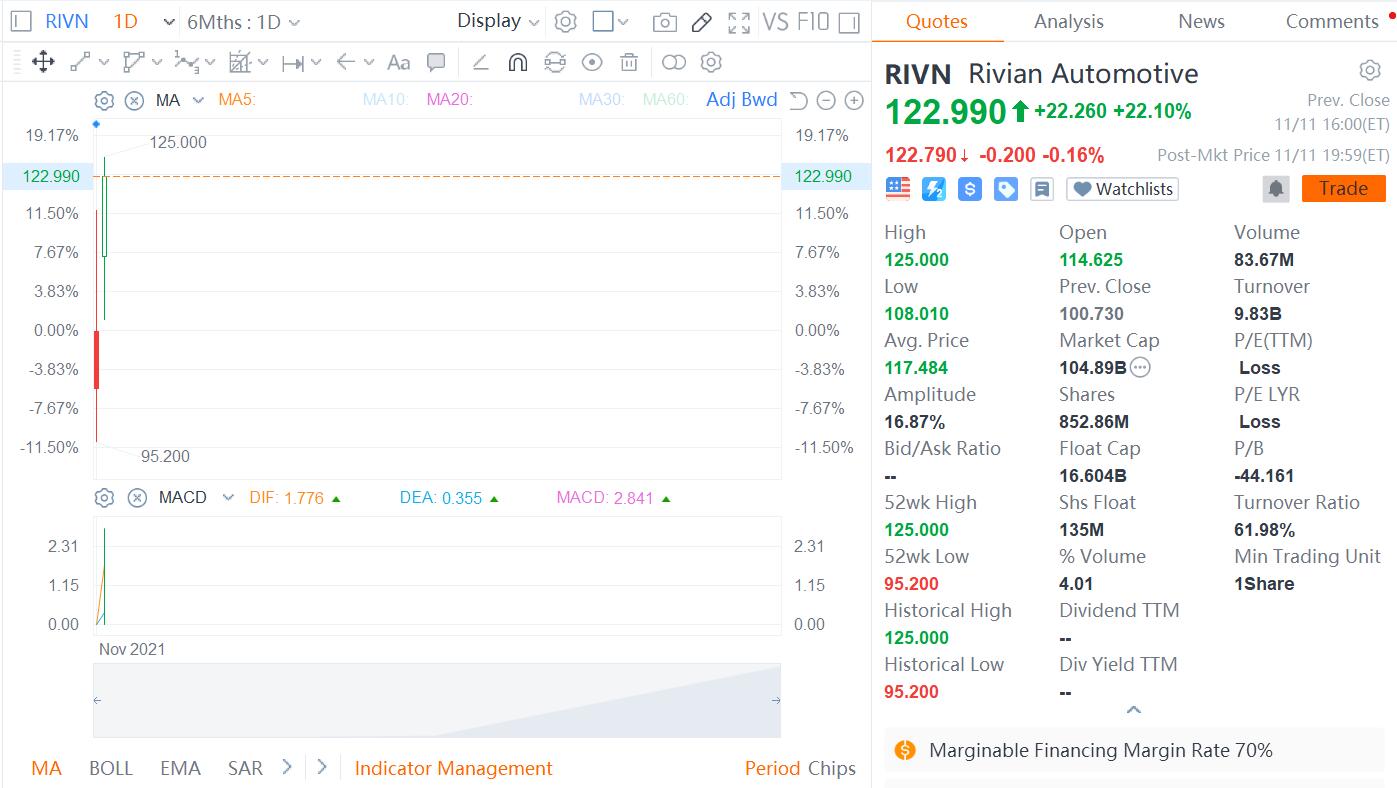
Task: Toggle the right quotes panel
Action: (x=849, y=22)
